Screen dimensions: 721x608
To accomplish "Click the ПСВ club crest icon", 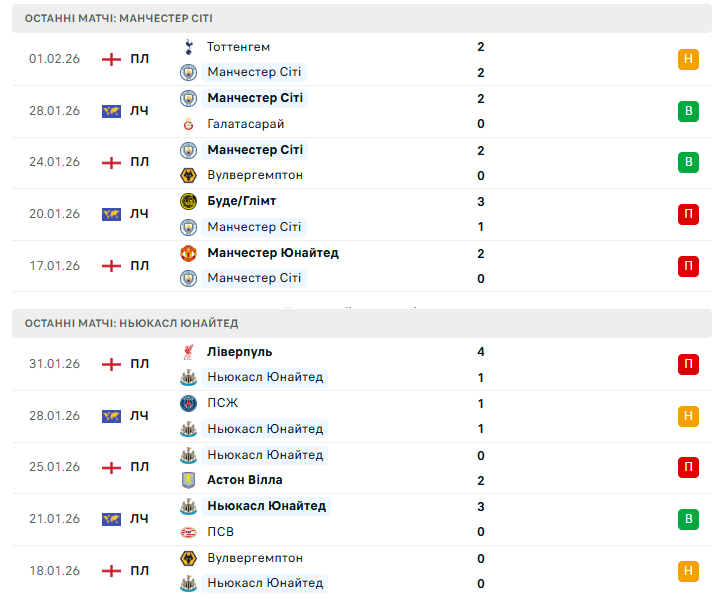I will point(188,532).
